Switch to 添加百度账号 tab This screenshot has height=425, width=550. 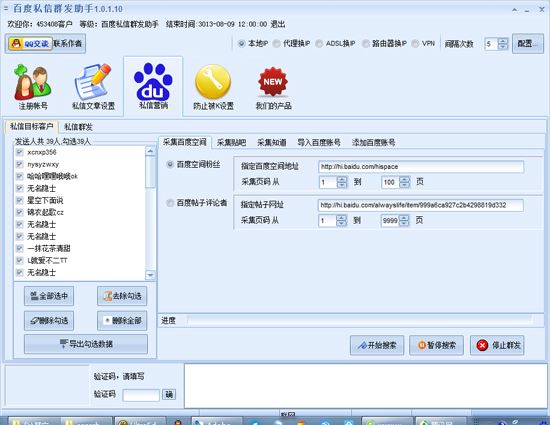(374, 142)
